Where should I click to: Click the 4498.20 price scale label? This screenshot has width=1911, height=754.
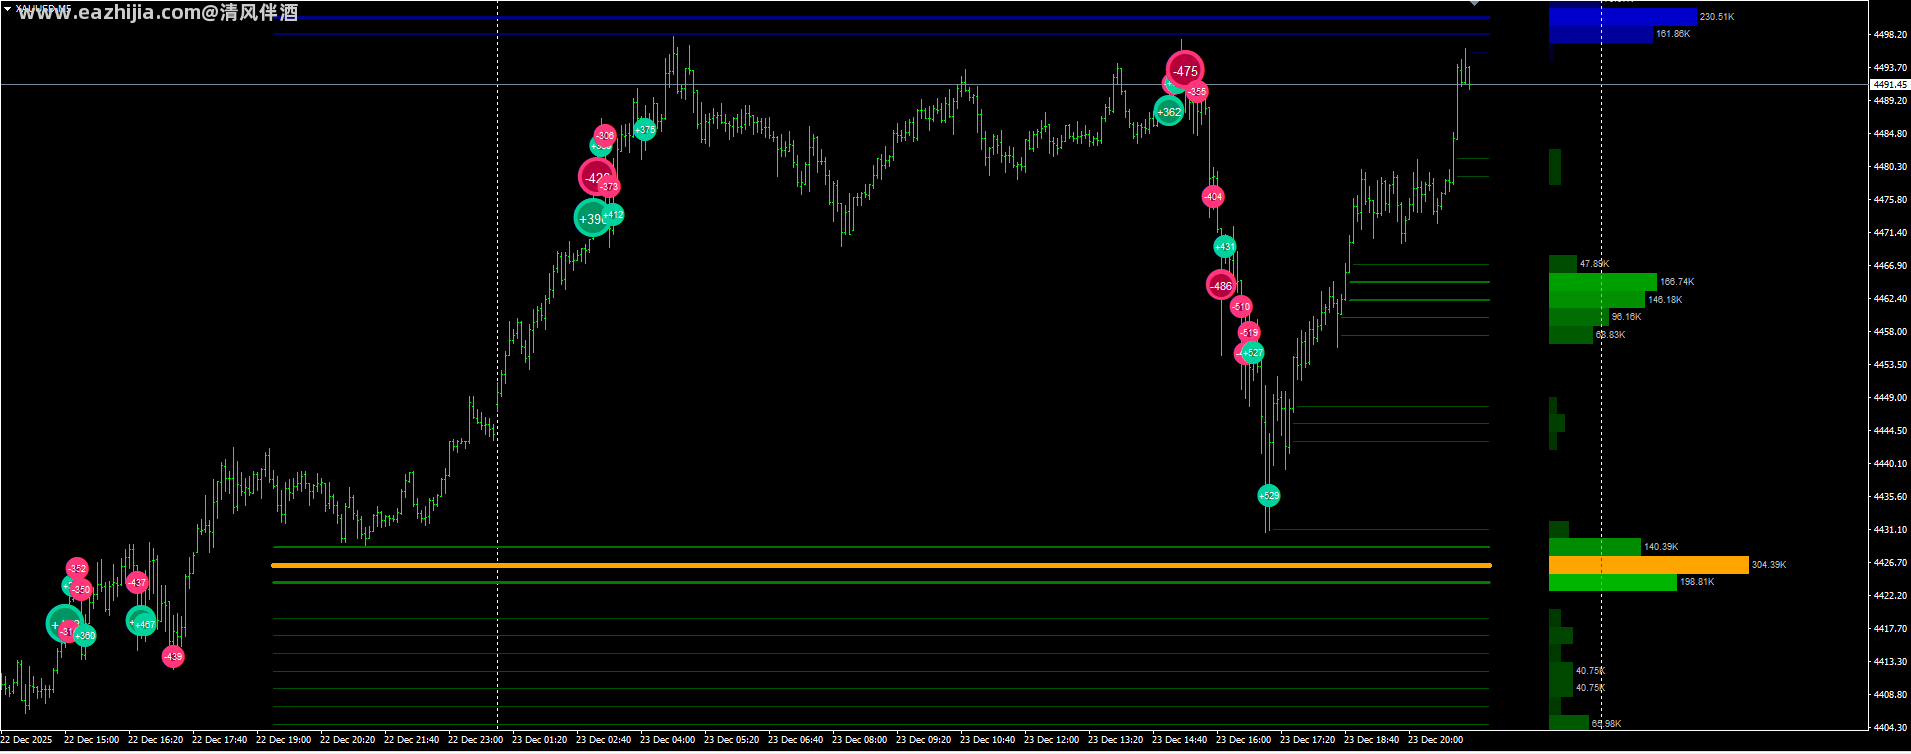point(1890,35)
